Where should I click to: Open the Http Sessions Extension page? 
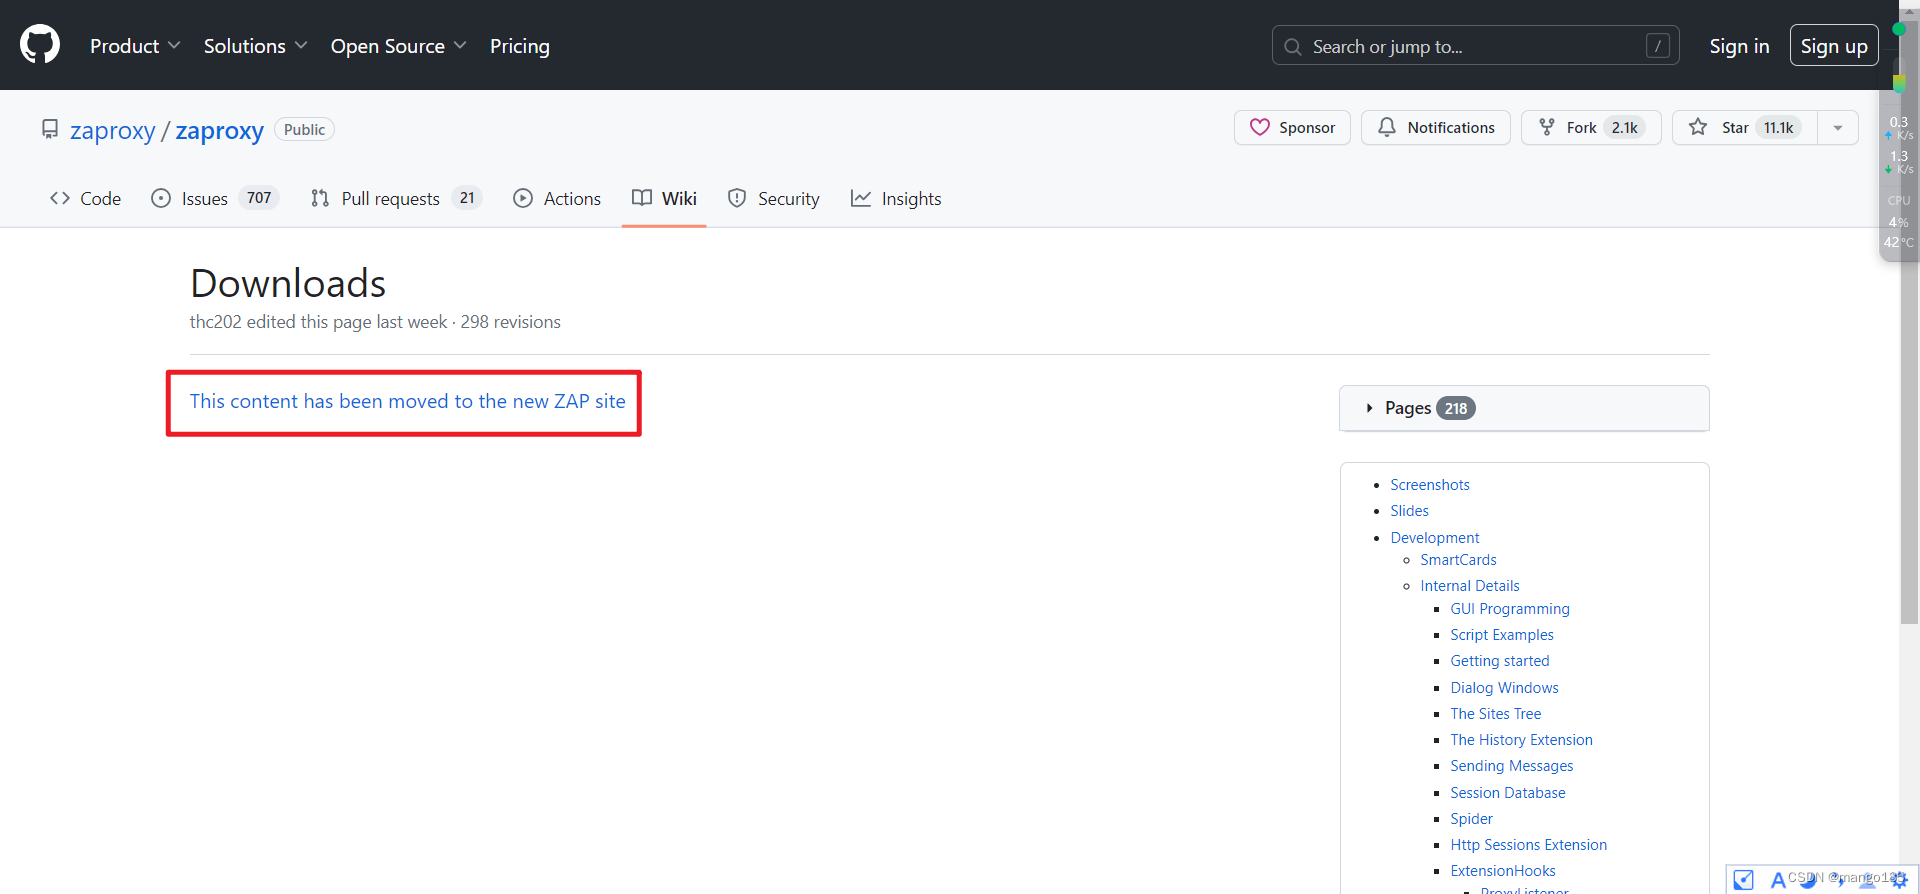coord(1528,845)
